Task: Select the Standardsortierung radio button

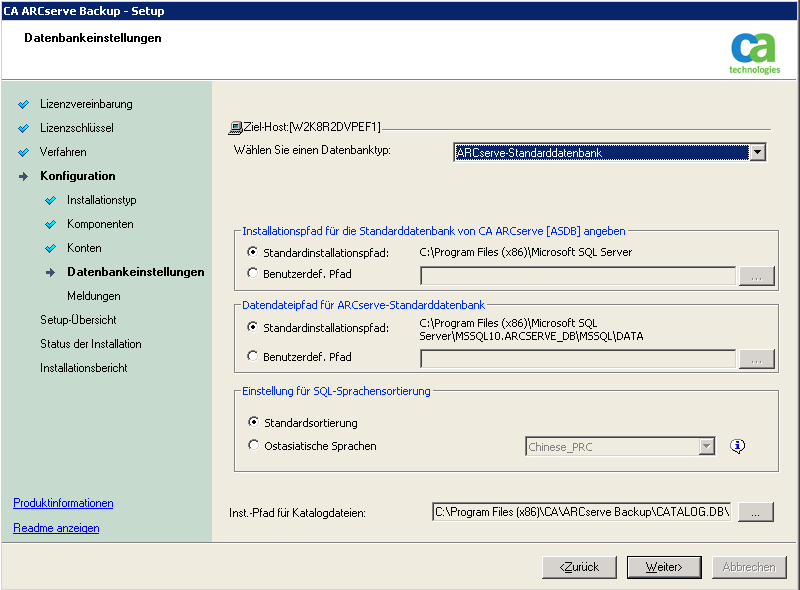Action: pos(253,422)
